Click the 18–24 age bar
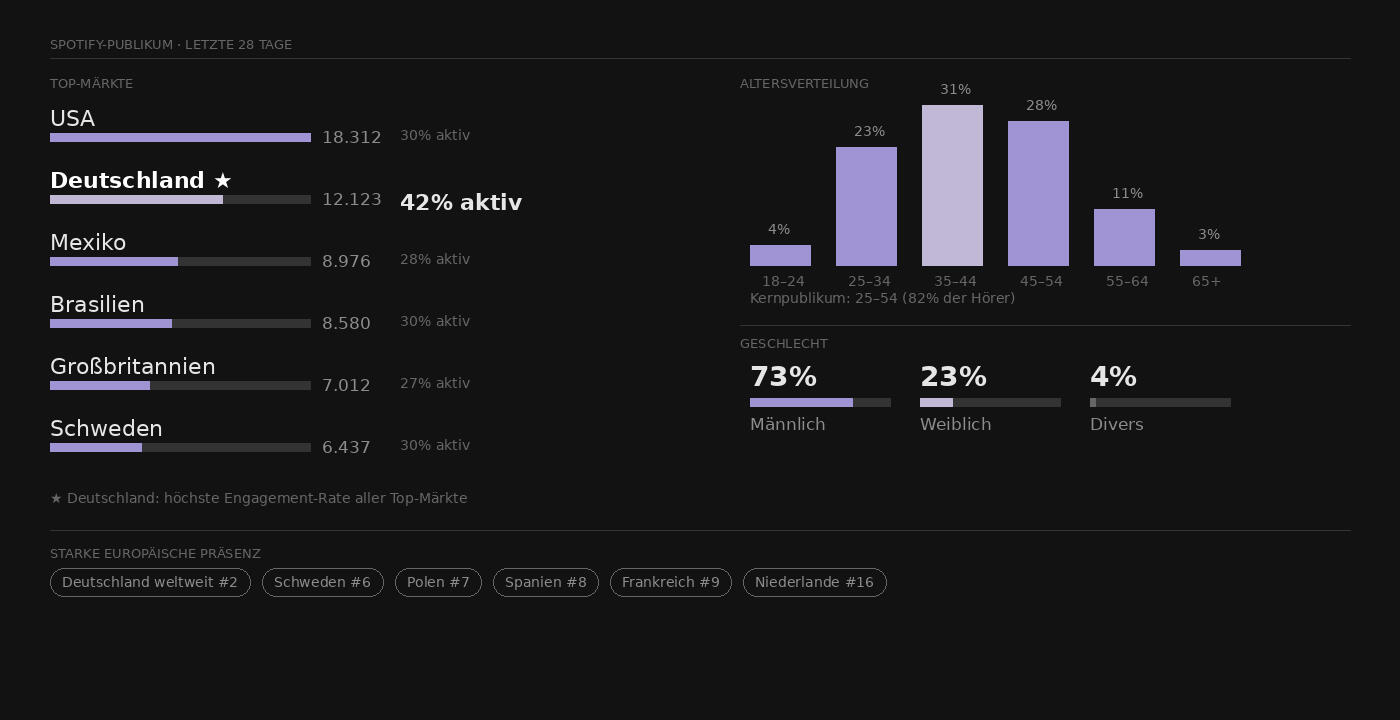This screenshot has height=720, width=1400. (780, 255)
